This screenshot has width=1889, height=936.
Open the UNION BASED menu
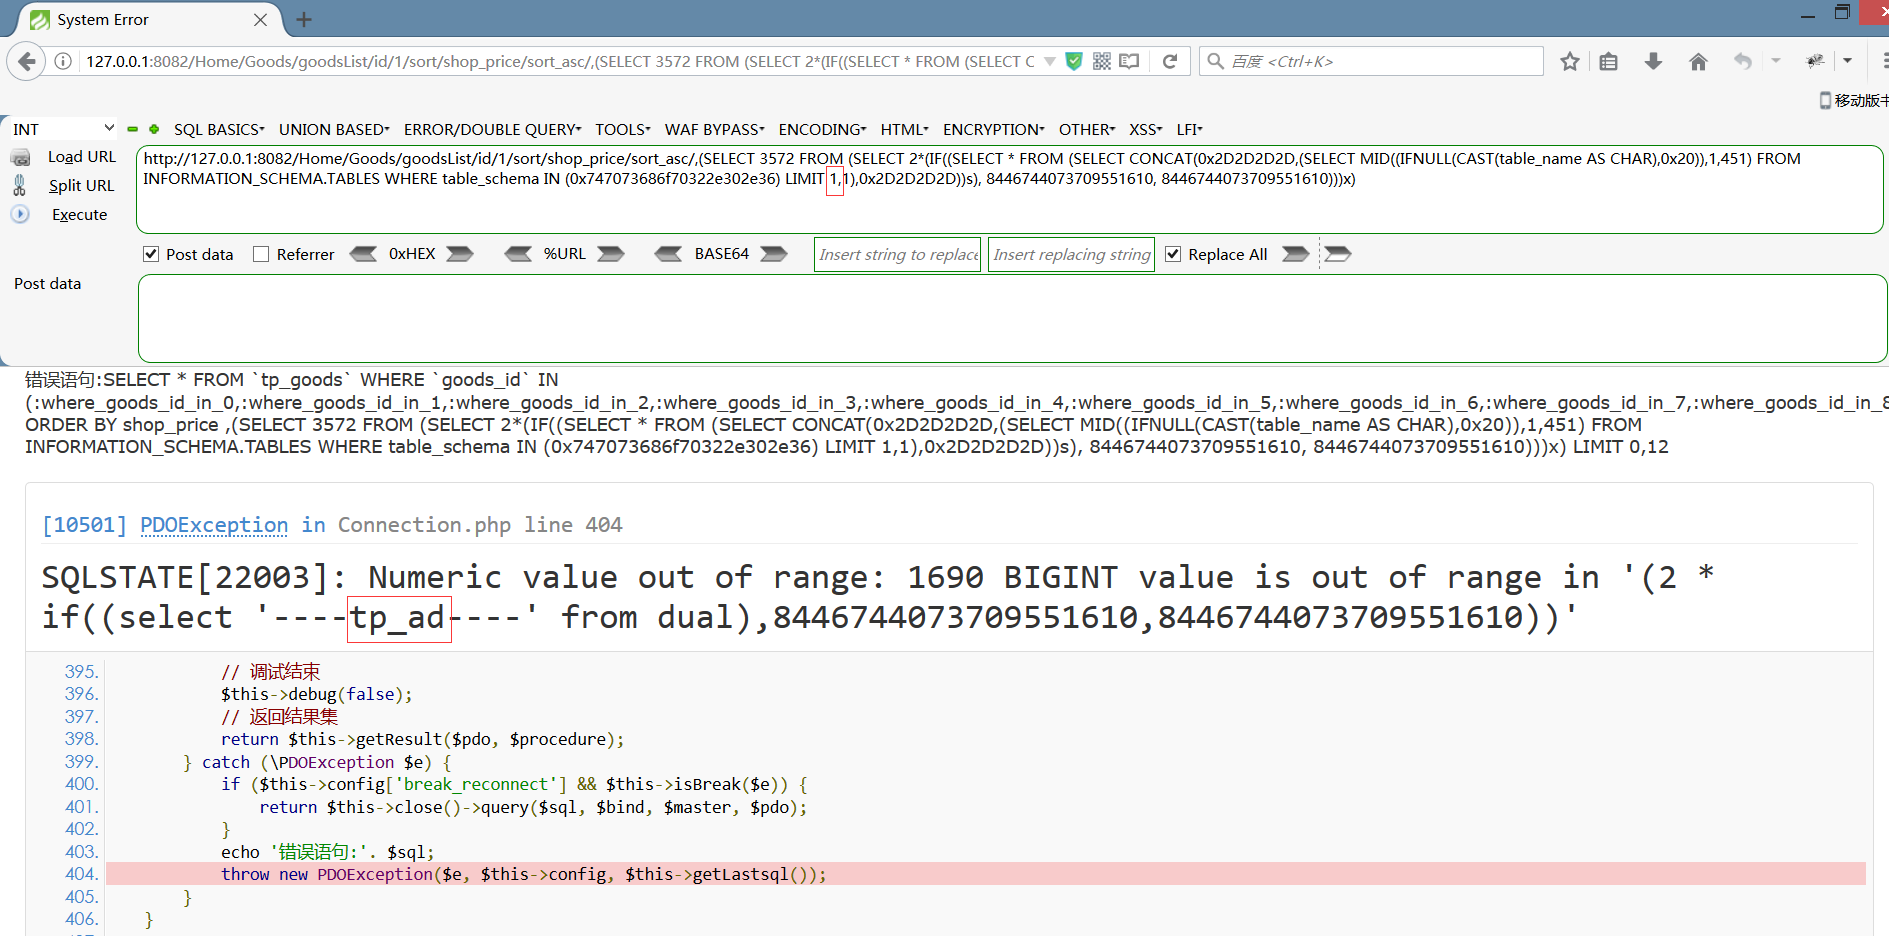pyautogui.click(x=334, y=129)
